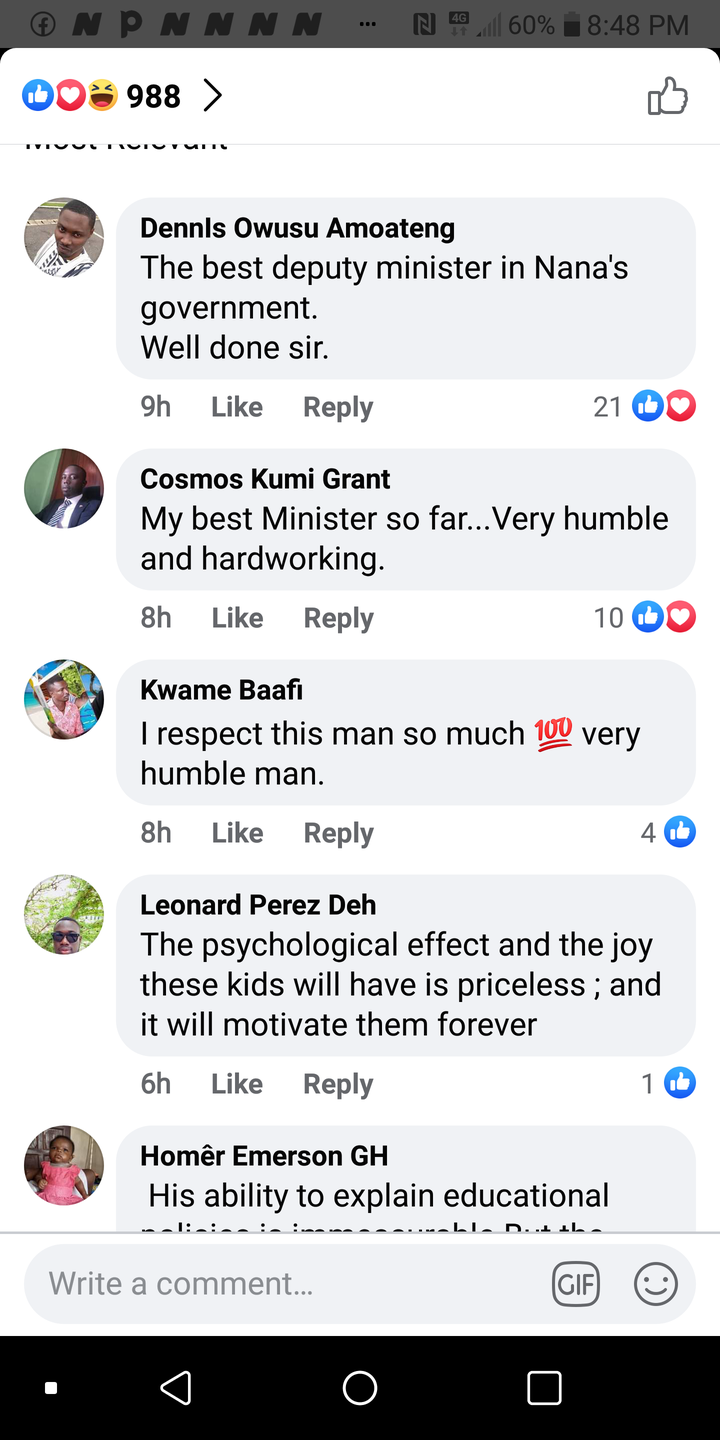
Task: Open the emoji smiley picker
Action: (656, 1284)
